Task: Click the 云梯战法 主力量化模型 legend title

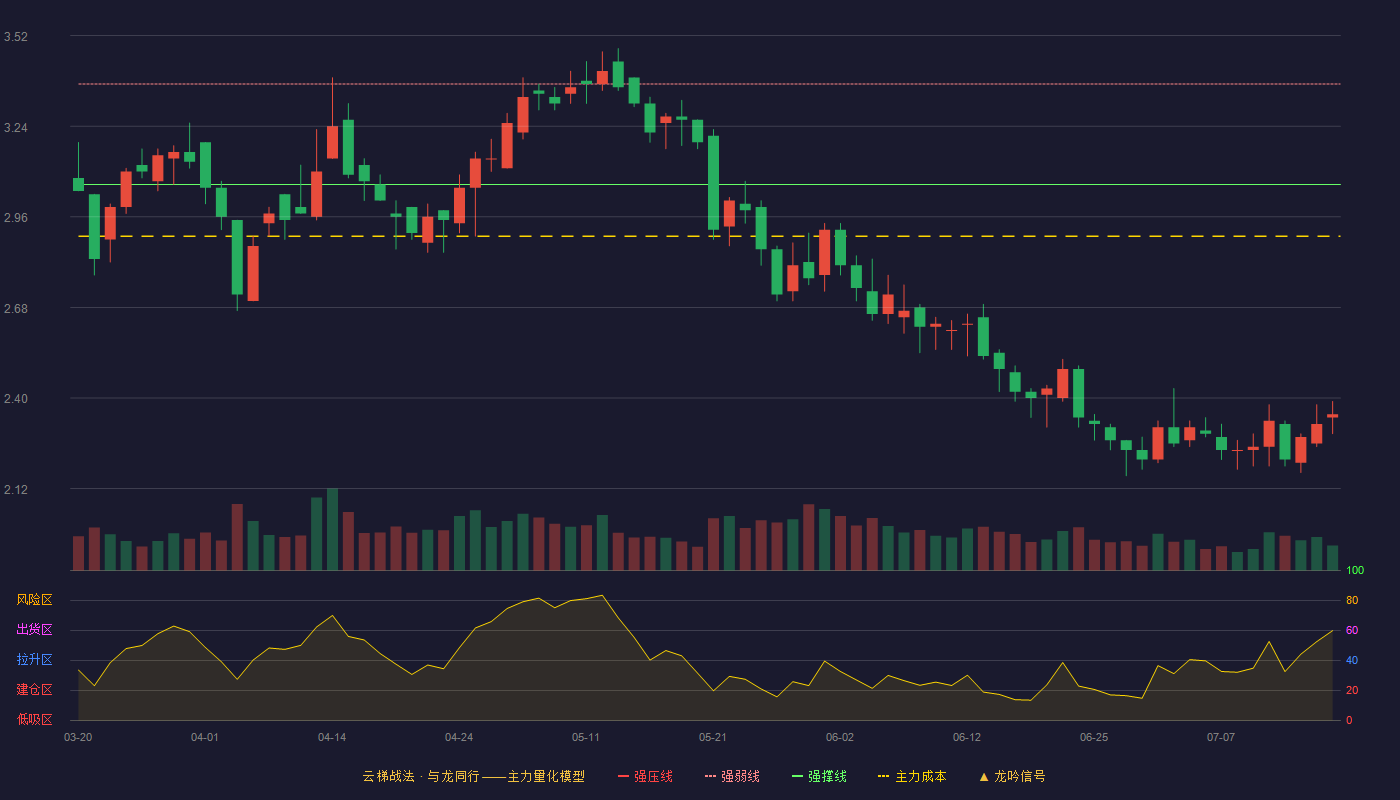Action: click(473, 776)
